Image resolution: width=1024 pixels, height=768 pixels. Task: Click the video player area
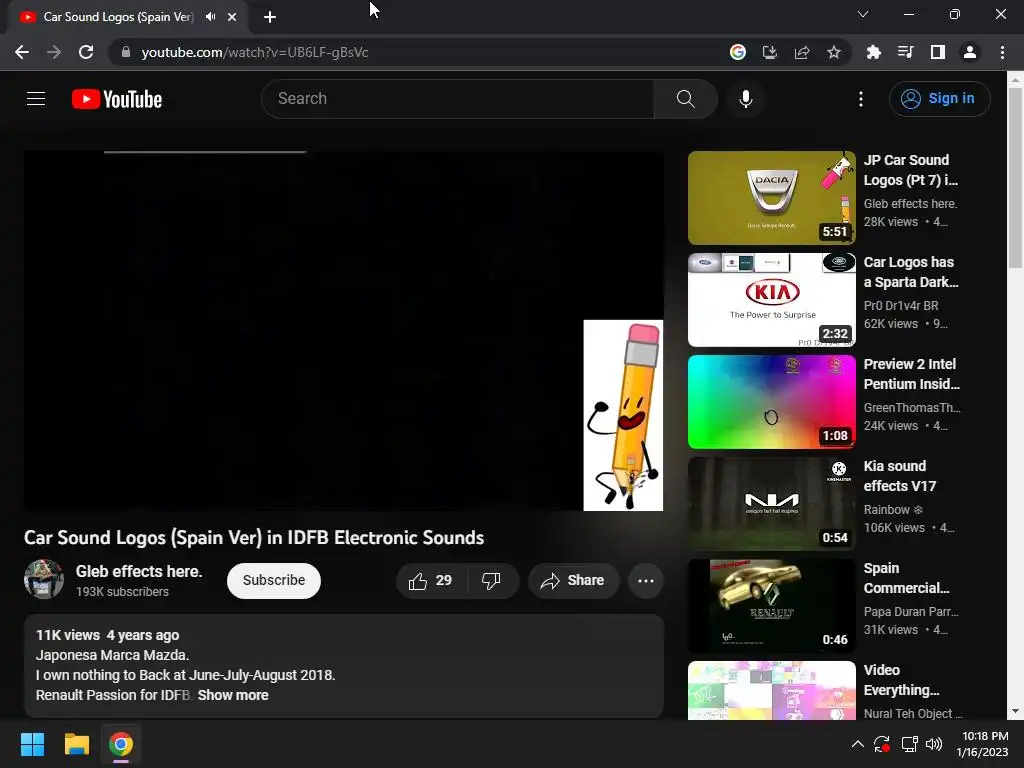[x=344, y=330]
